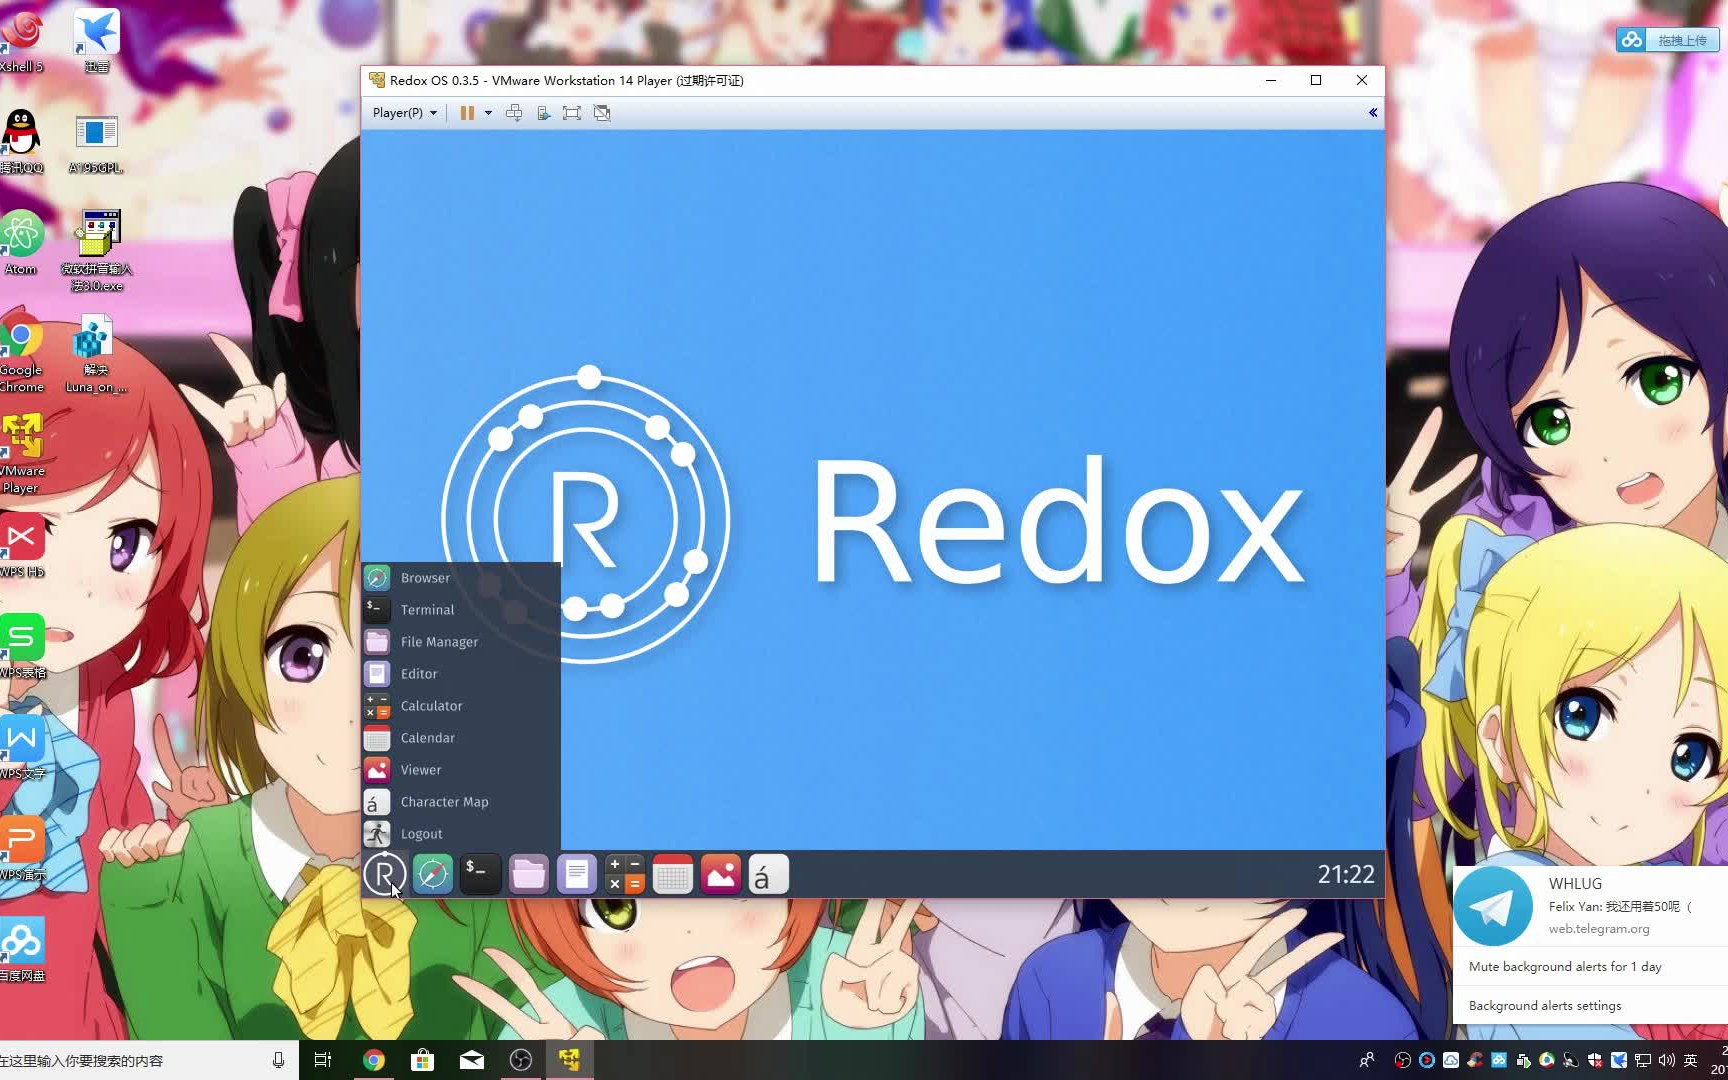Open the Character Map á icon

(767, 873)
